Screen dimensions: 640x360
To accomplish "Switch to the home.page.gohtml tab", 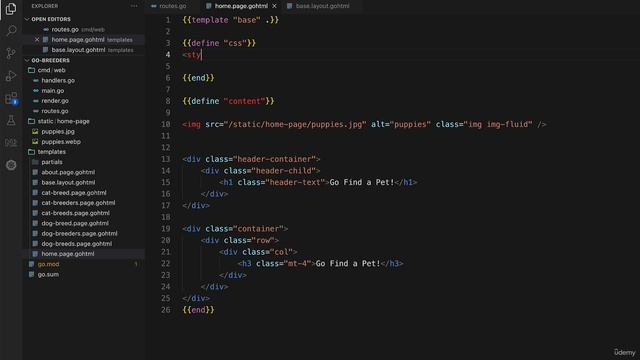I will click(x=241, y=6).
